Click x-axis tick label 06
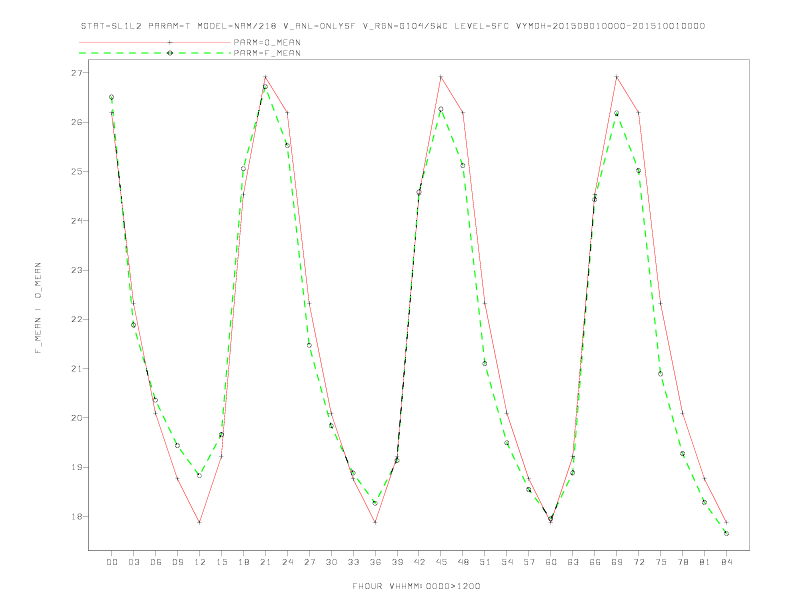The image size is (792, 612). [x=156, y=562]
